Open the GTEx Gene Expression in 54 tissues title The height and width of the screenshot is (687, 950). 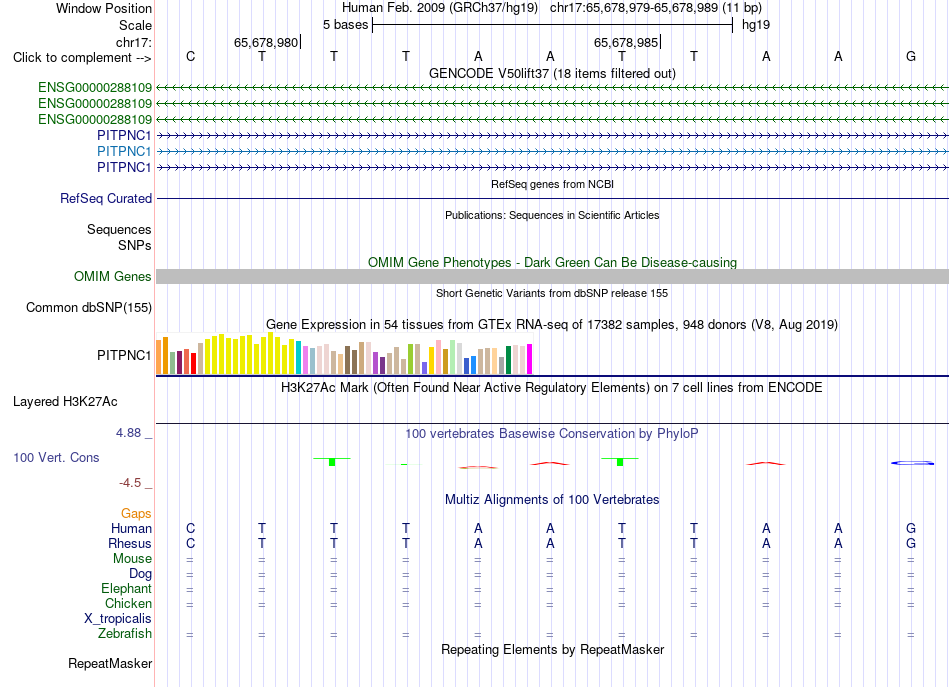(x=552, y=324)
